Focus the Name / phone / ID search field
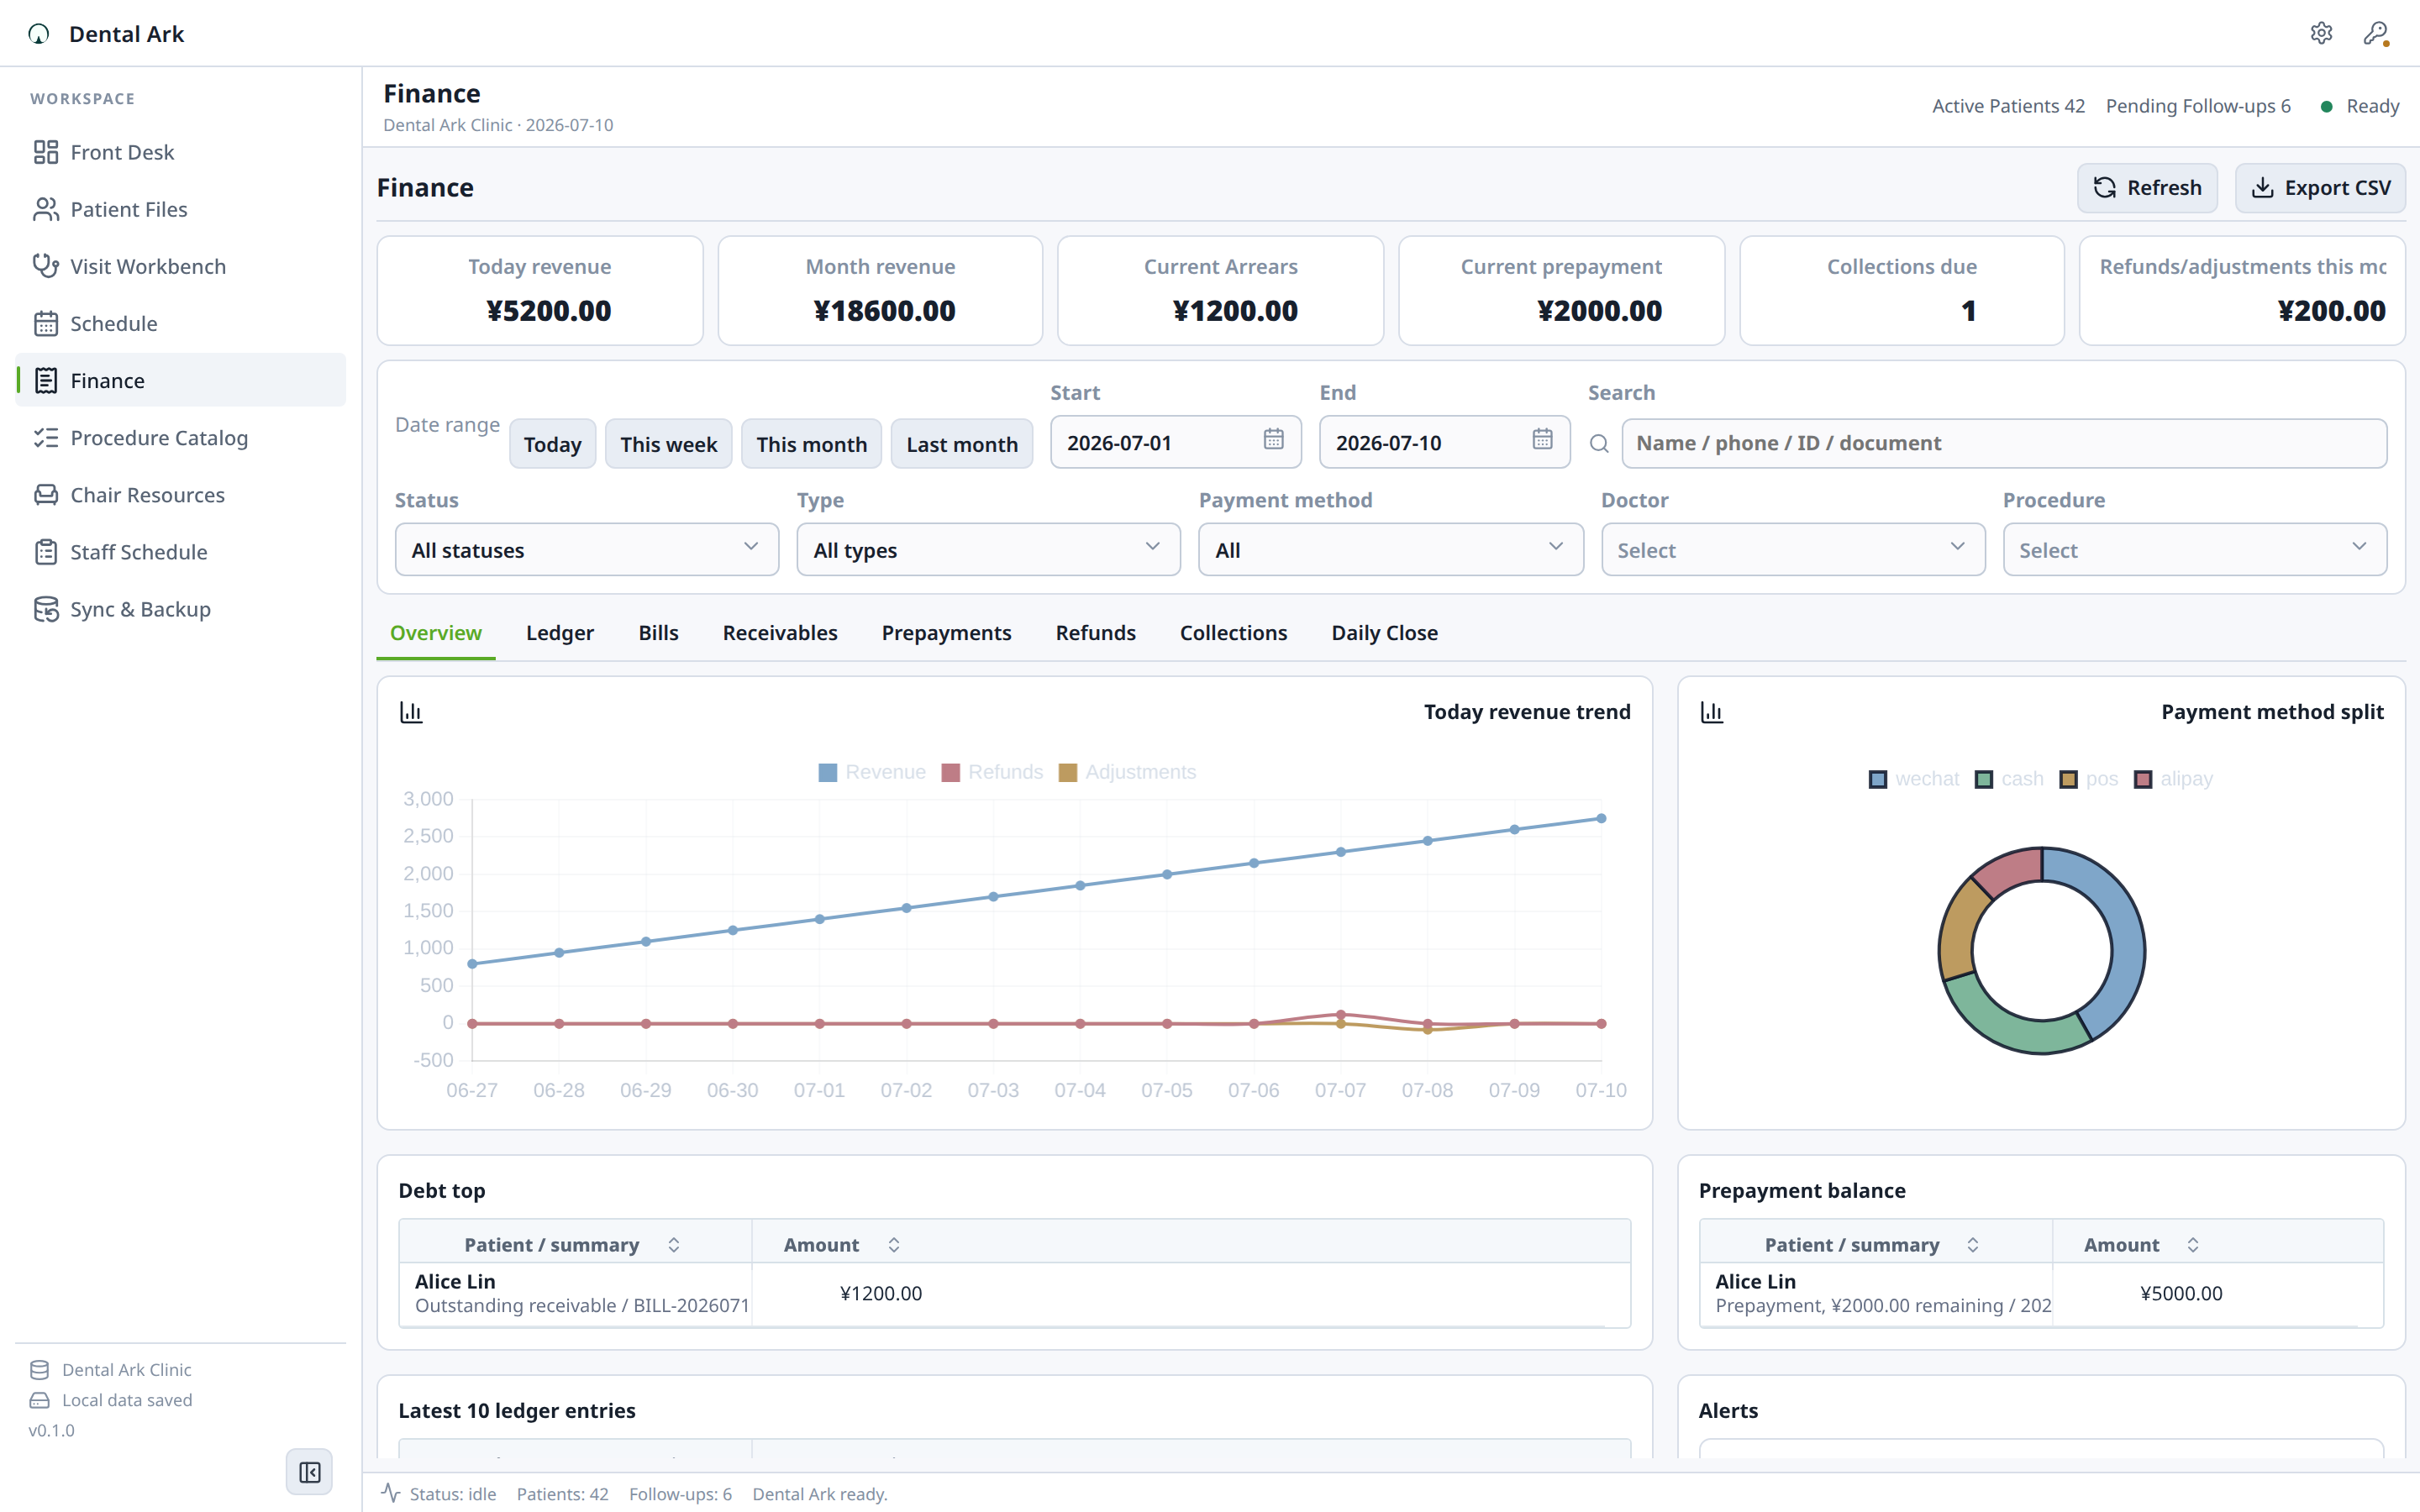This screenshot has height=1512, width=2420. tap(2004, 443)
